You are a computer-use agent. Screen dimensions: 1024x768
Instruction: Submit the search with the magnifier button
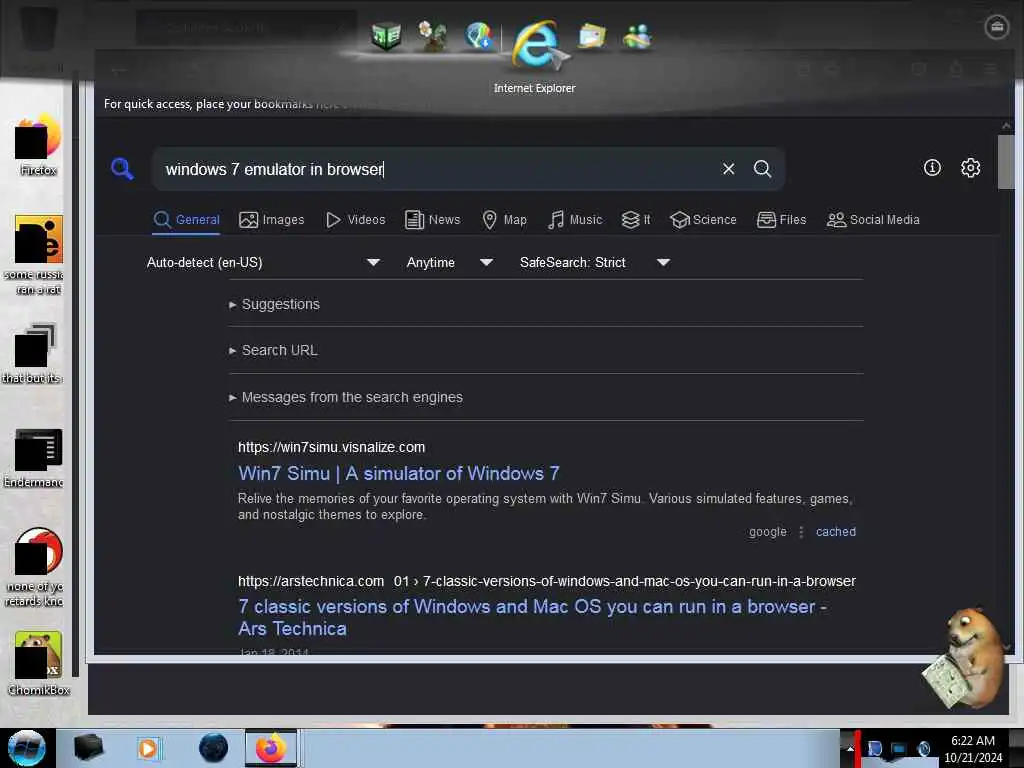pyautogui.click(x=762, y=169)
